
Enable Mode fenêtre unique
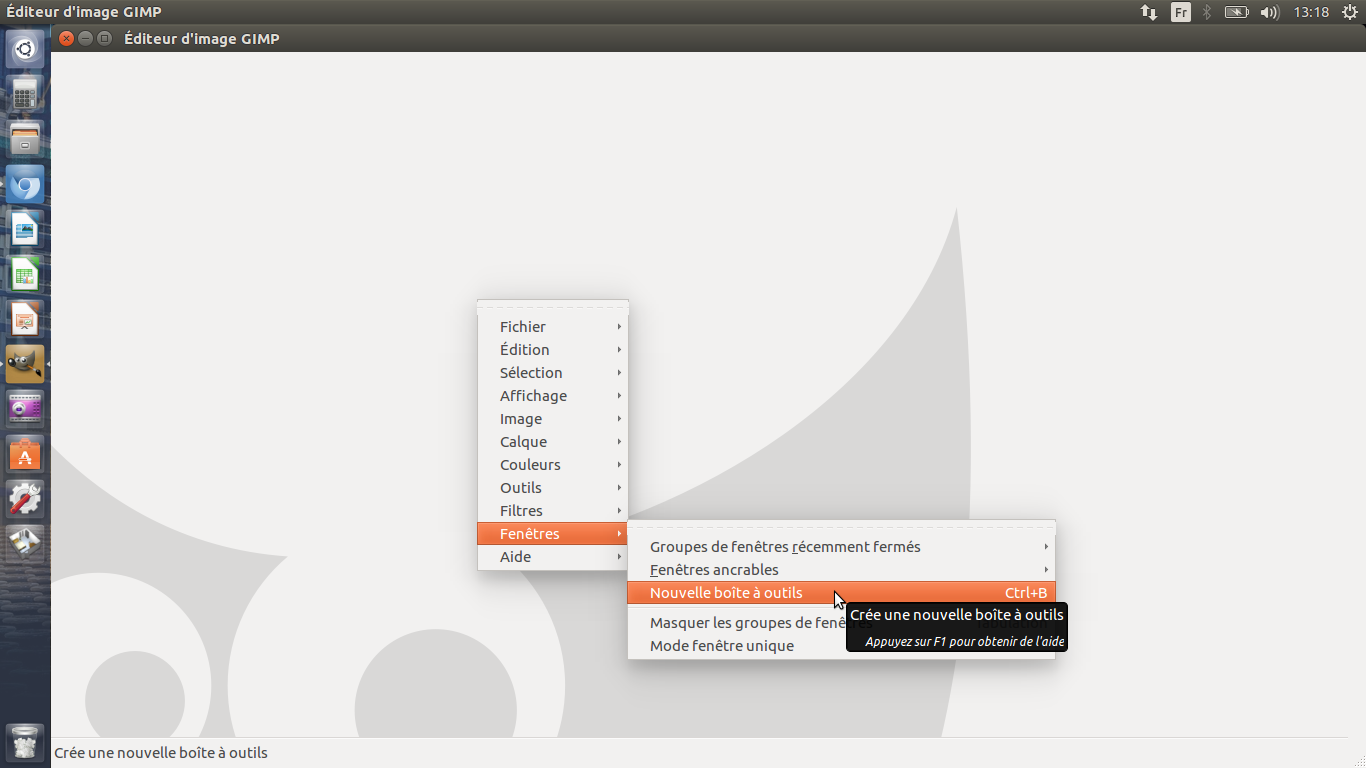842,646
